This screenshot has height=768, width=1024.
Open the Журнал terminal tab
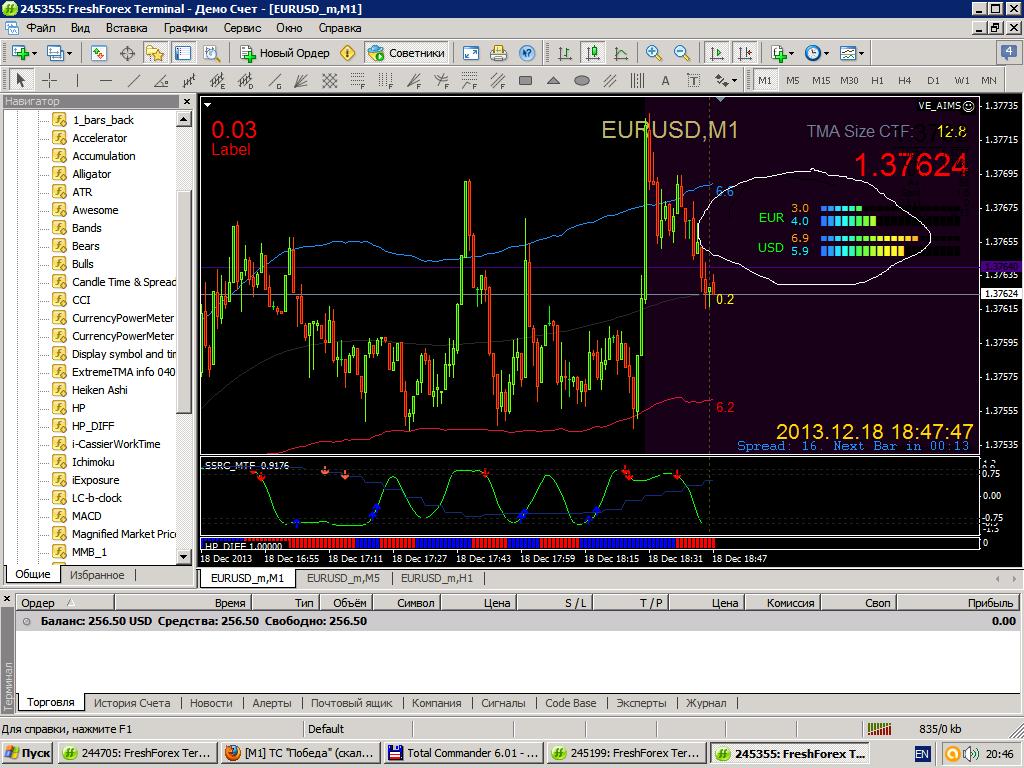pyautogui.click(x=706, y=703)
